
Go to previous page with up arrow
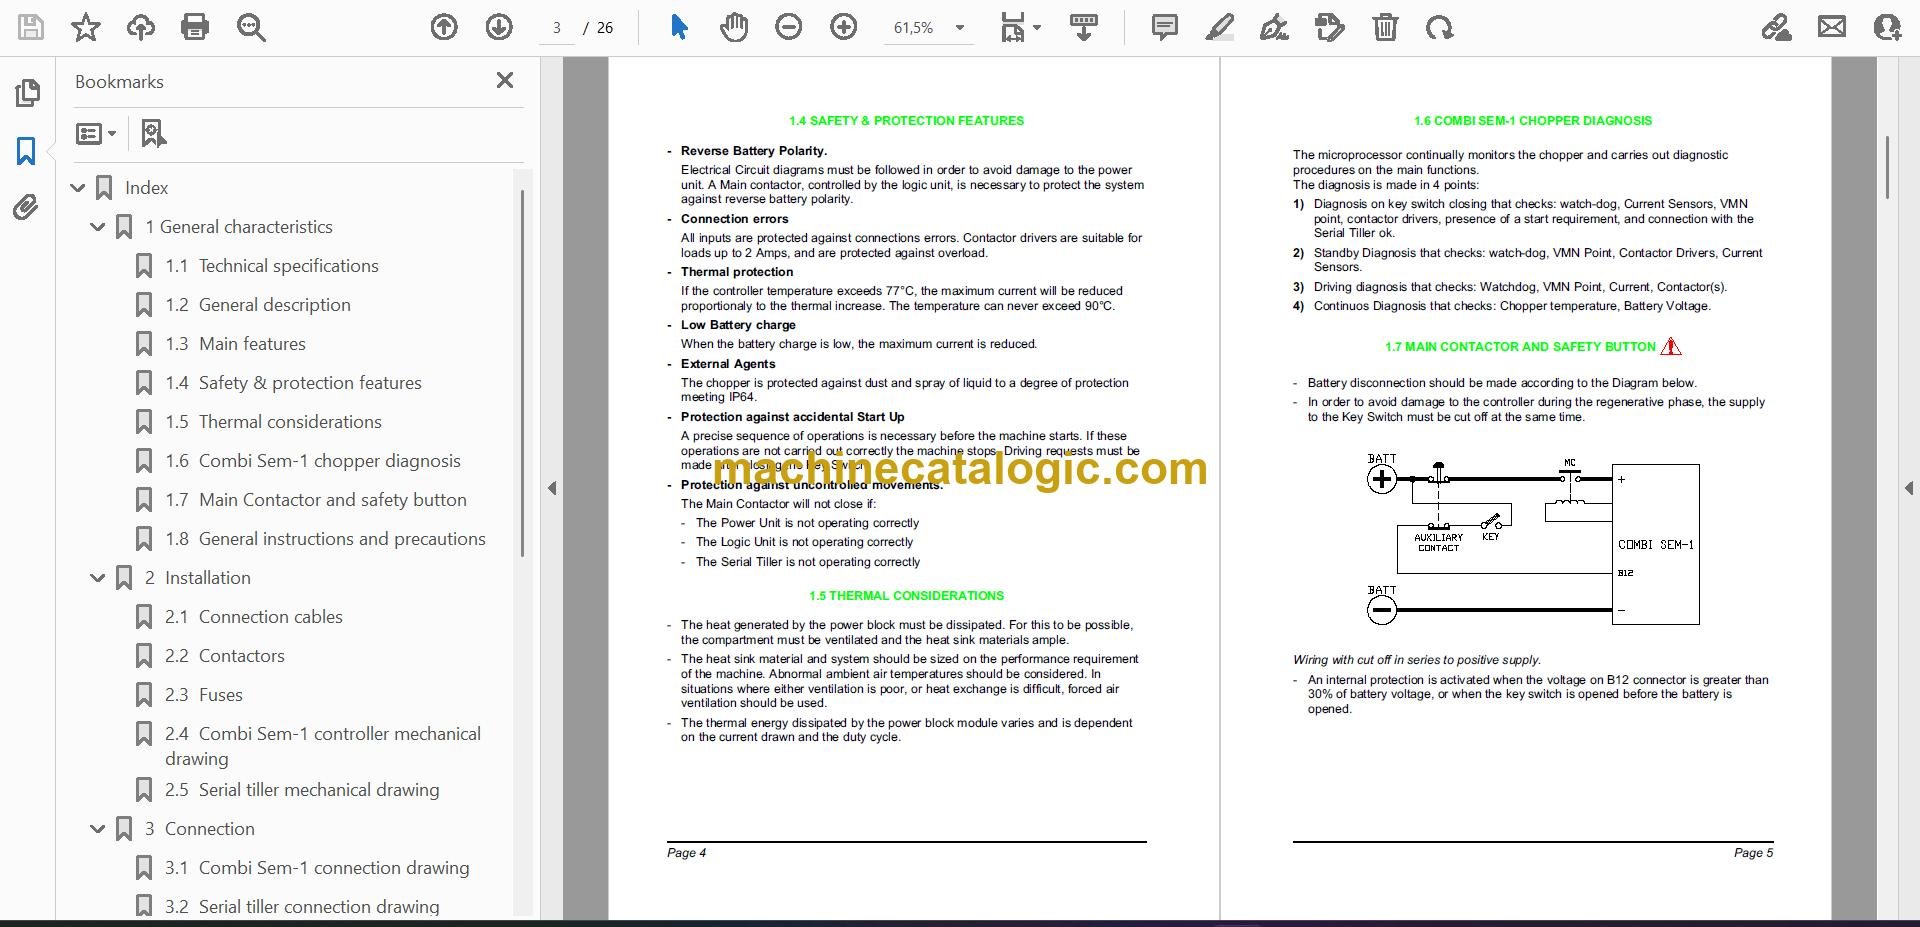click(x=444, y=27)
